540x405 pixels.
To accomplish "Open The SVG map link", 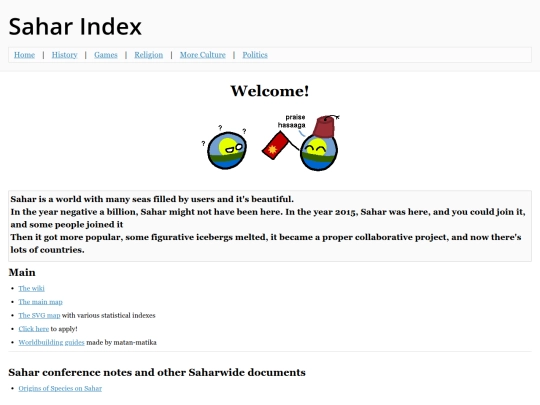I will pos(39,315).
